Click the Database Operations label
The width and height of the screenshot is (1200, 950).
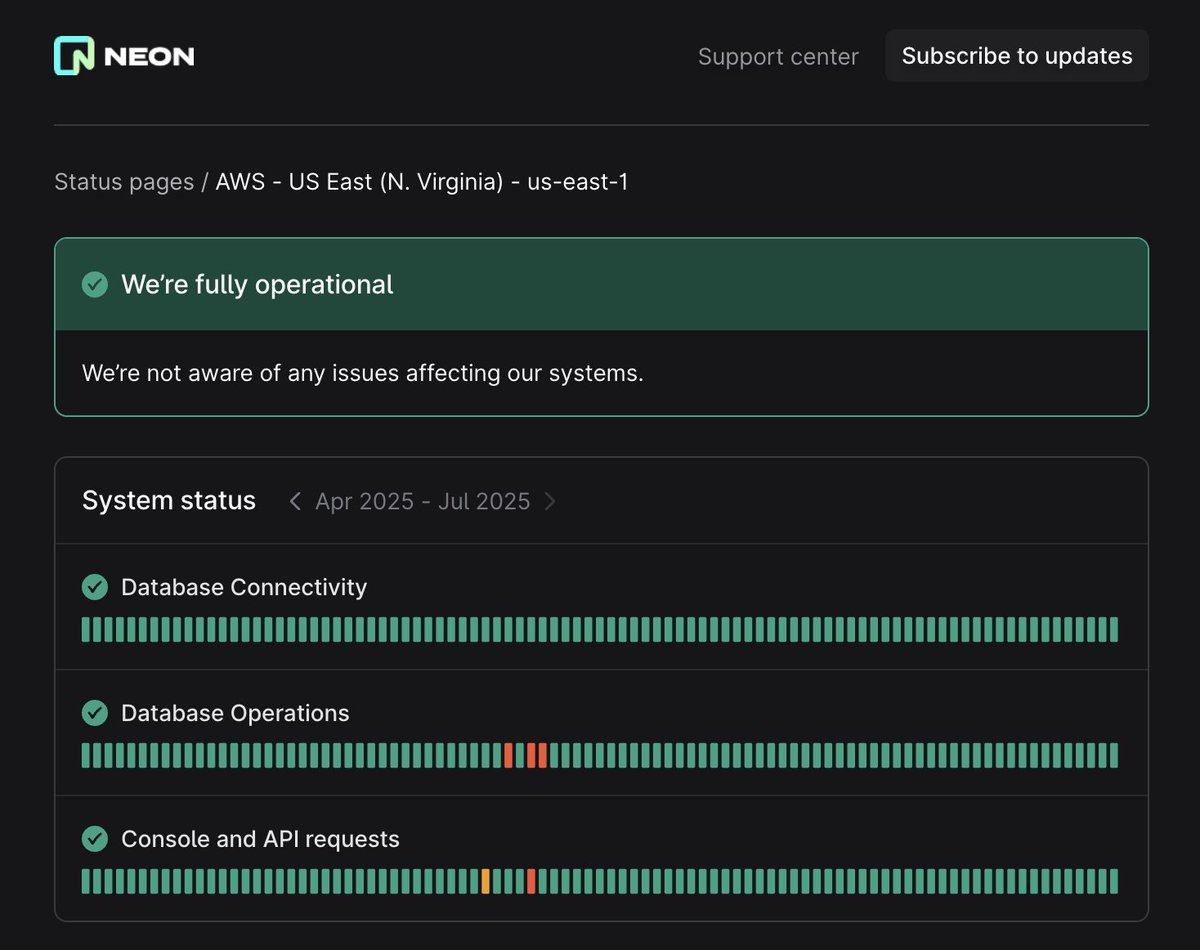tap(235, 713)
